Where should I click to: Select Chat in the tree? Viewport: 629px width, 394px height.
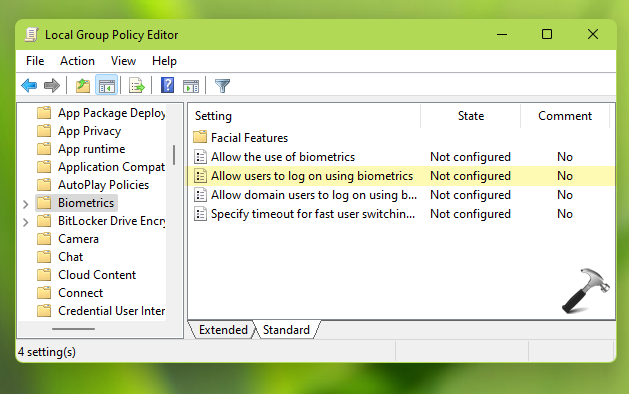pyautogui.click(x=71, y=257)
